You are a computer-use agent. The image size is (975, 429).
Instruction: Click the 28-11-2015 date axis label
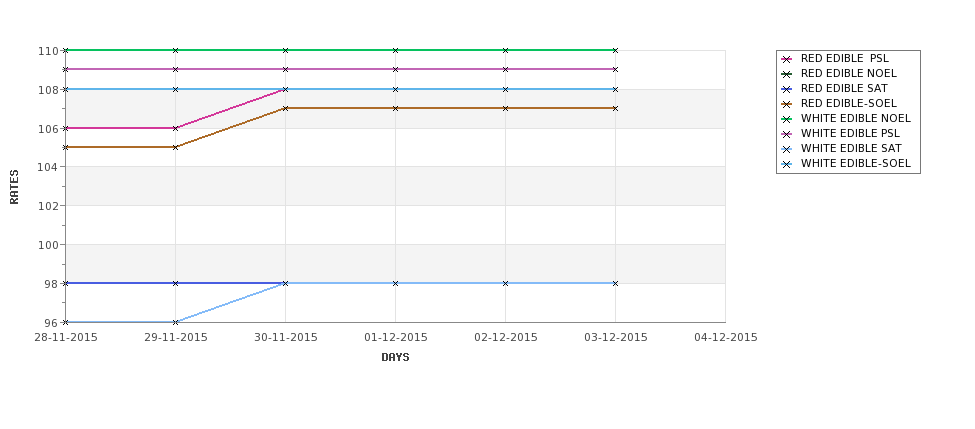click(65, 338)
